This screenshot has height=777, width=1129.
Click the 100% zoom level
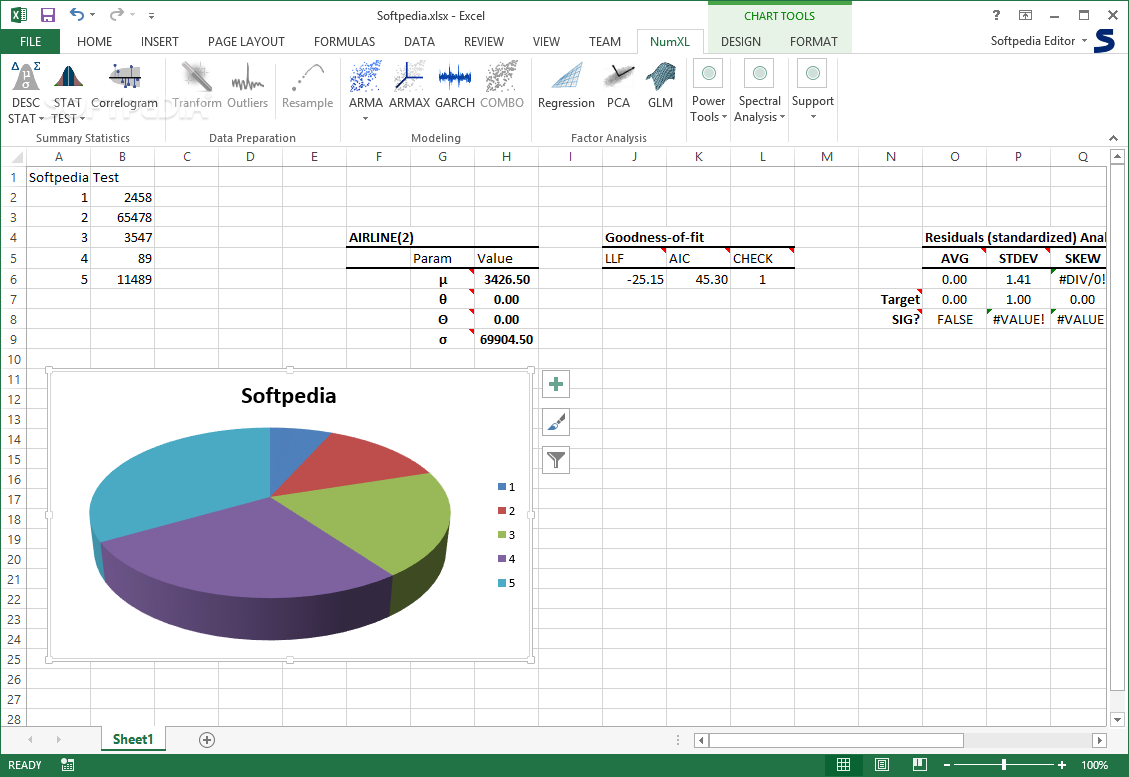(x=1094, y=765)
